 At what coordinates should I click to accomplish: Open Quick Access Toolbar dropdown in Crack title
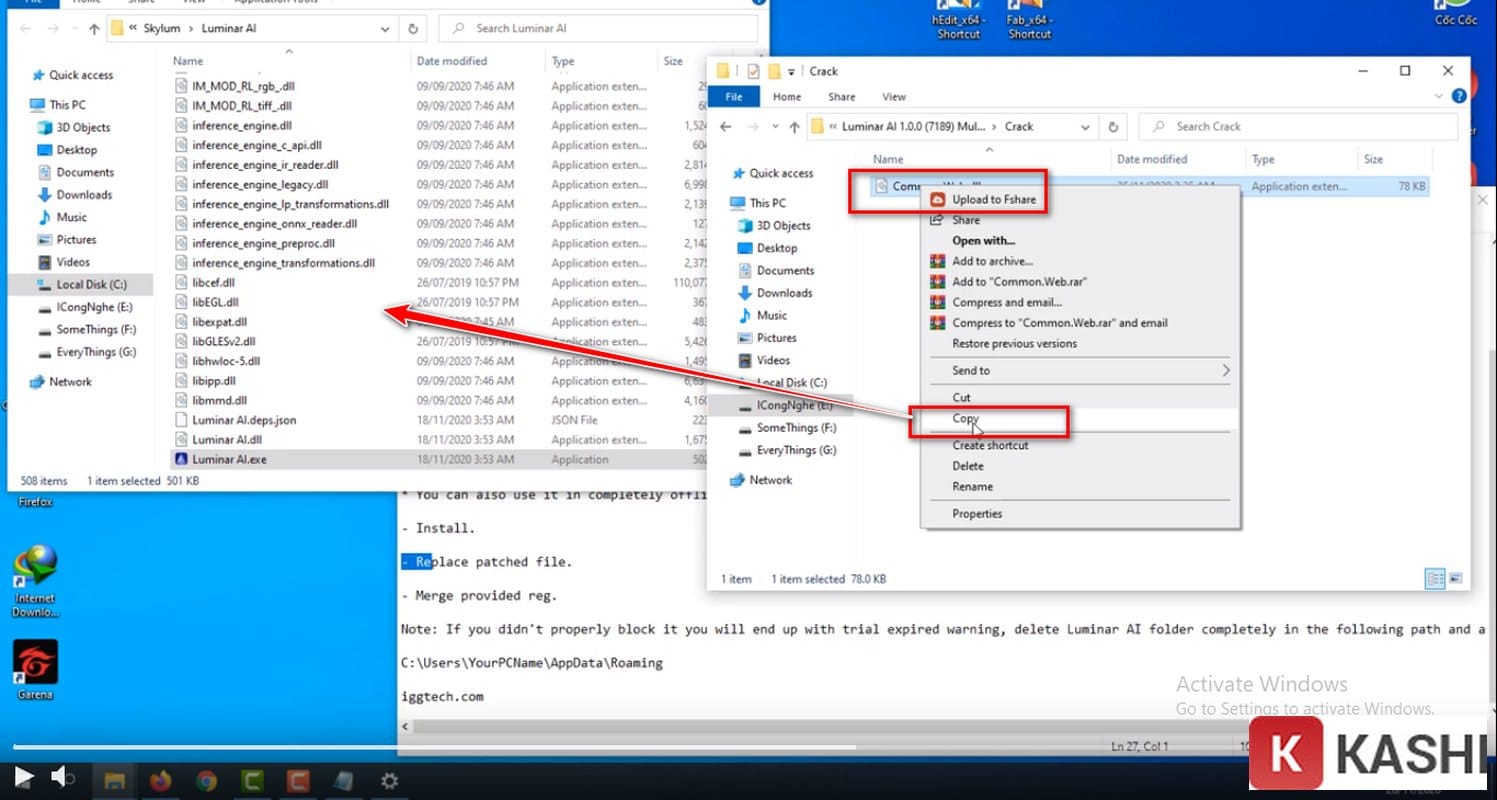click(791, 72)
